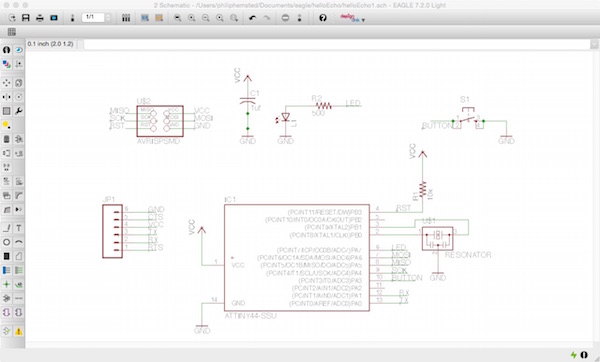The image size is (600, 362).
Task: Select the Miter tool
Action: coord(18,196)
